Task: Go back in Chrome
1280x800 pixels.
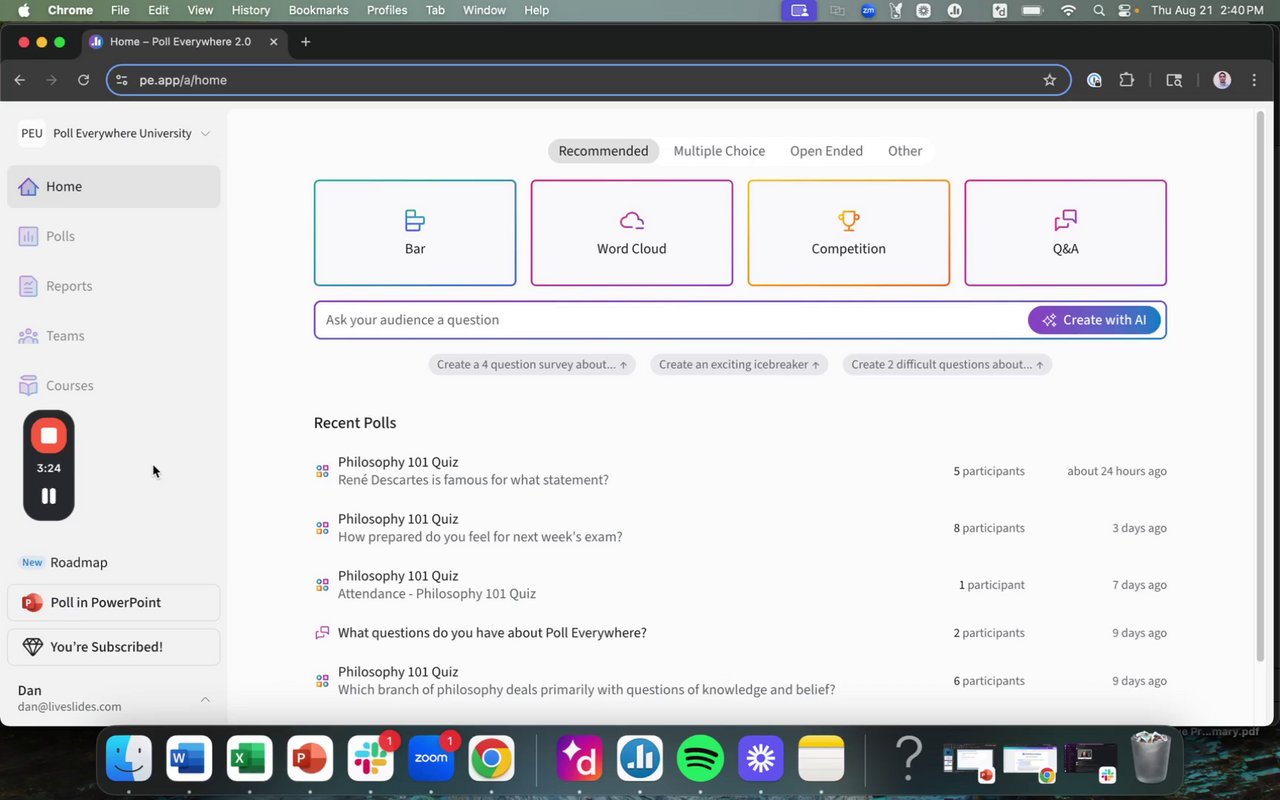Action: tap(20, 80)
